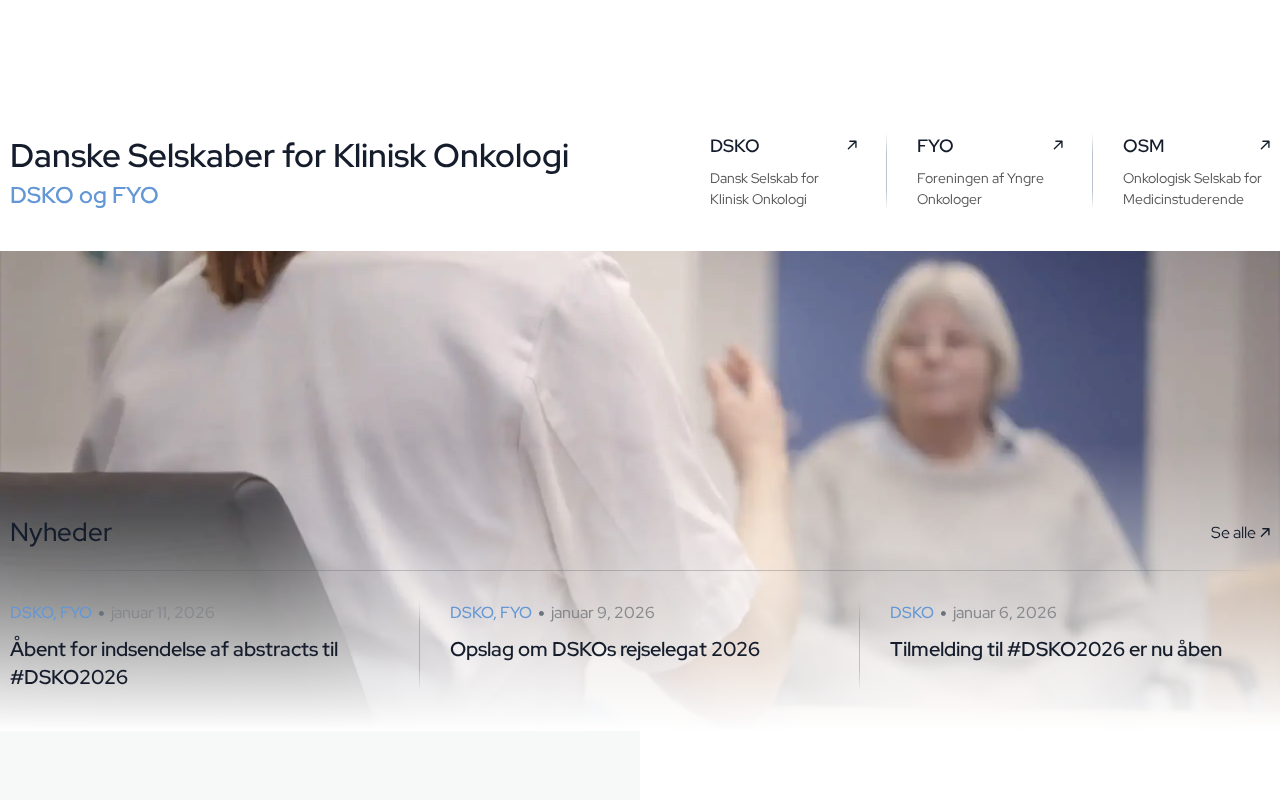Click the arrow icon next to Se alle
Viewport: 1280px width, 800px height.
point(1265,533)
